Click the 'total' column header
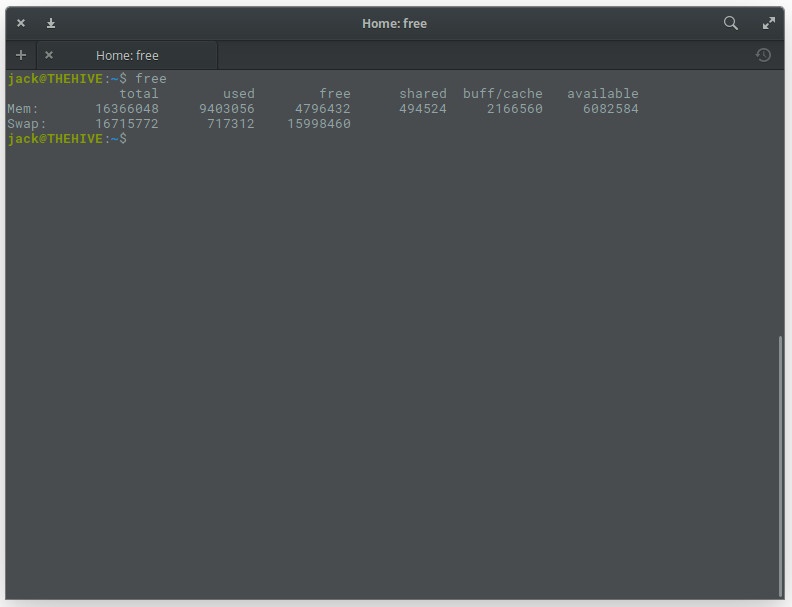The image size is (792, 607). click(139, 94)
